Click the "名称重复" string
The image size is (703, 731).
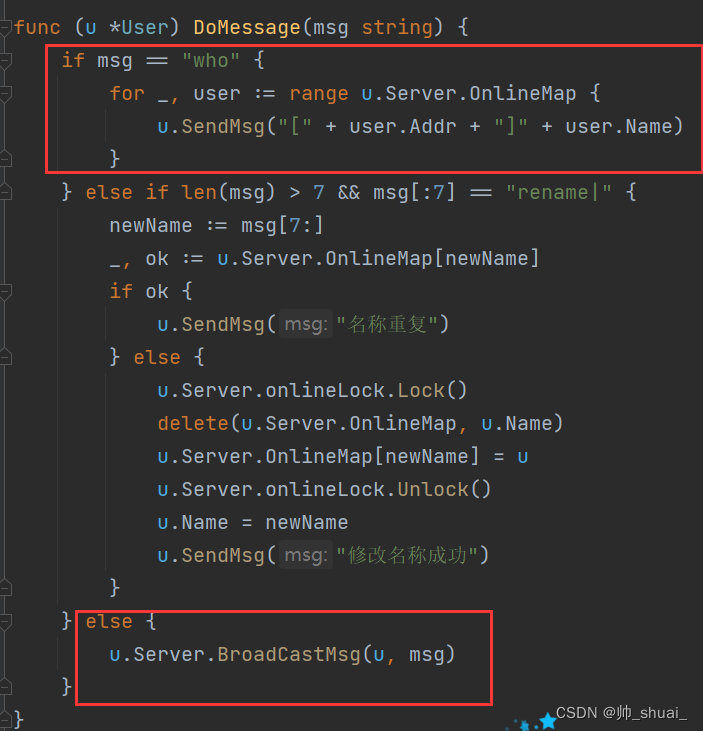[386, 324]
